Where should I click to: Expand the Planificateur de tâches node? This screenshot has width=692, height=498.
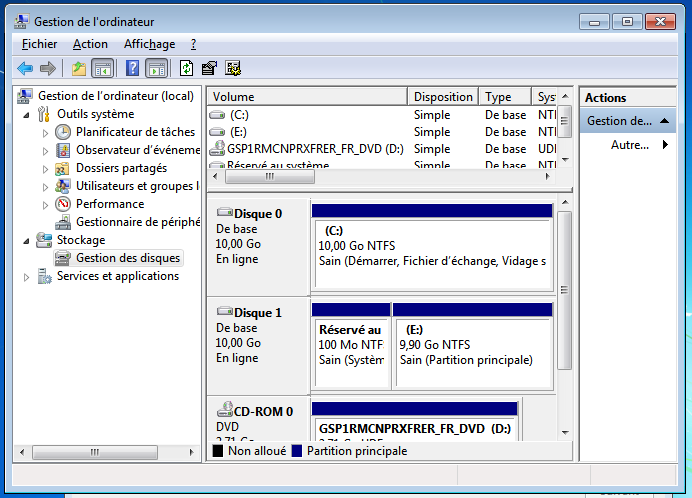click(x=45, y=132)
